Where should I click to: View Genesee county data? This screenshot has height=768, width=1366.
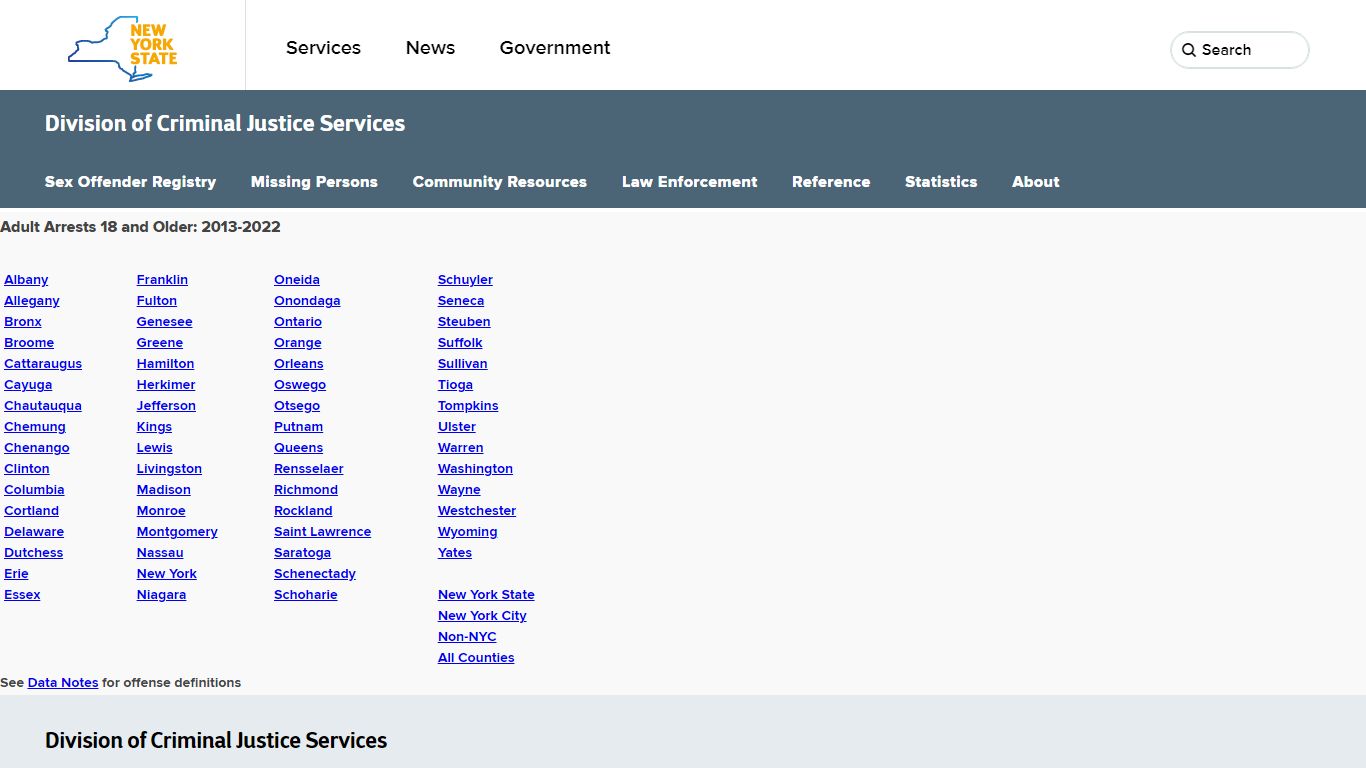tap(165, 322)
